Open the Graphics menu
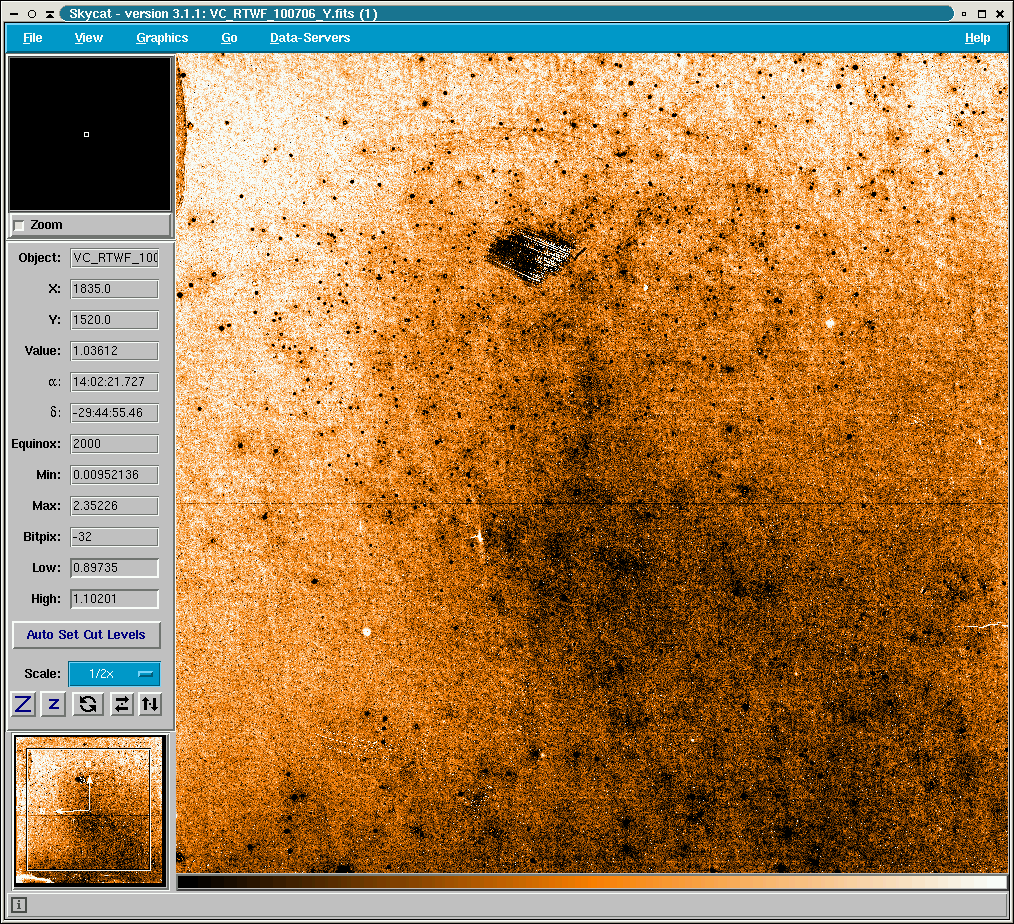The image size is (1014, 924). (x=162, y=38)
